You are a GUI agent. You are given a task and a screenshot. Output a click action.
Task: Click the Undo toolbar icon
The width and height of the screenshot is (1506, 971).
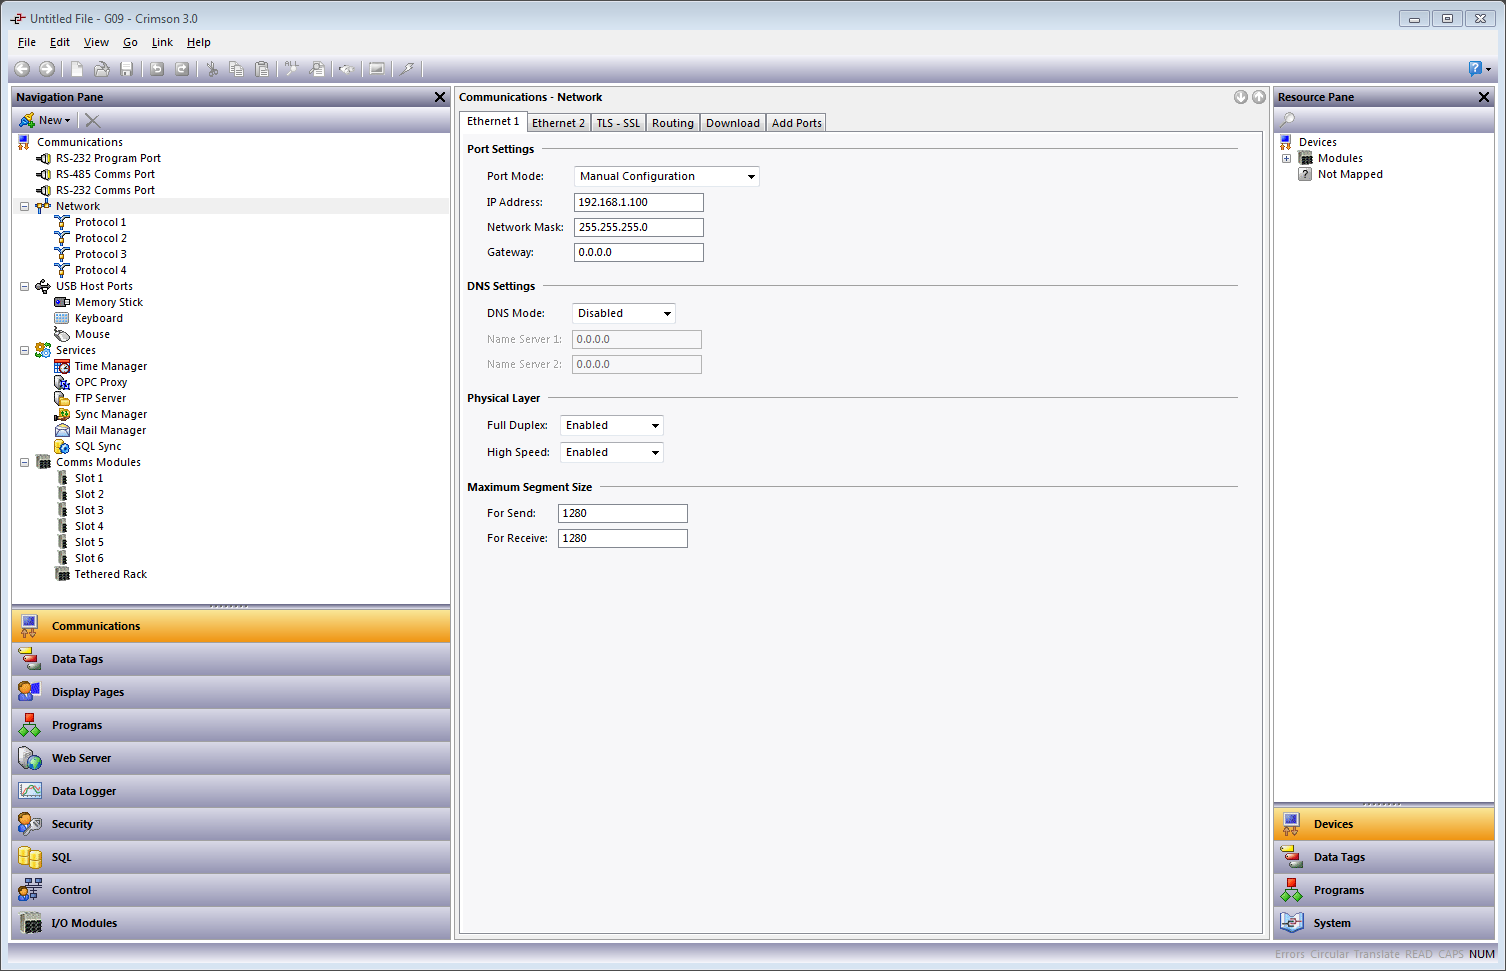click(x=157, y=69)
